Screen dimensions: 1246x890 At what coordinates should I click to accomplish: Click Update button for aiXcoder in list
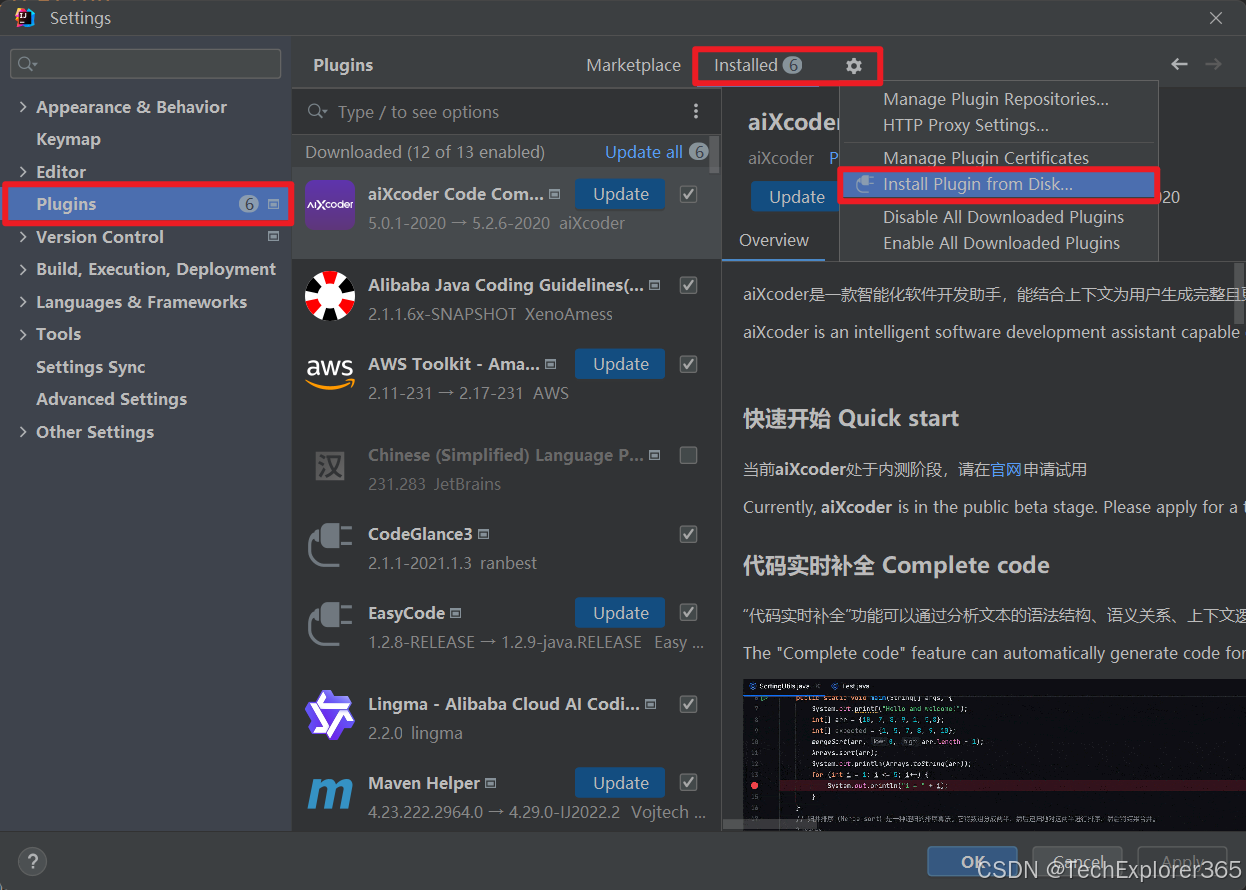click(x=620, y=194)
